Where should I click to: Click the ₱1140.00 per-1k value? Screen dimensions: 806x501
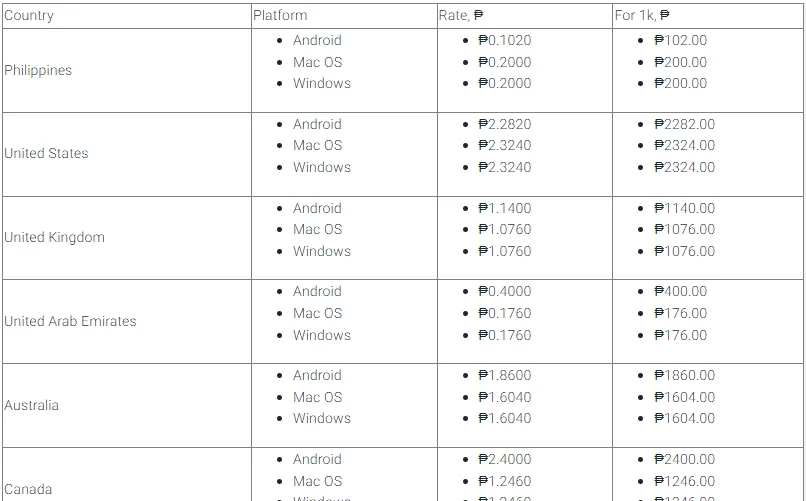[685, 208]
